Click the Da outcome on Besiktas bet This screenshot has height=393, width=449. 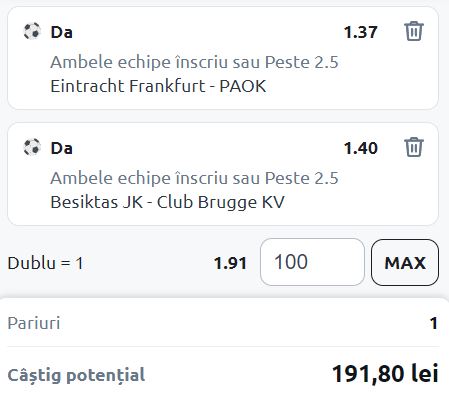(61, 148)
